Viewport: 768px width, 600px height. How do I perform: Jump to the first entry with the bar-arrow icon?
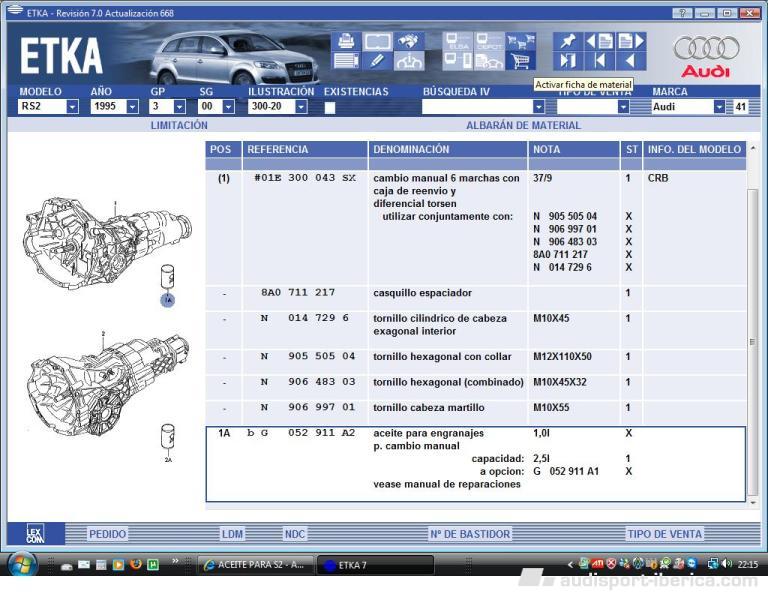pyautogui.click(x=600, y=61)
